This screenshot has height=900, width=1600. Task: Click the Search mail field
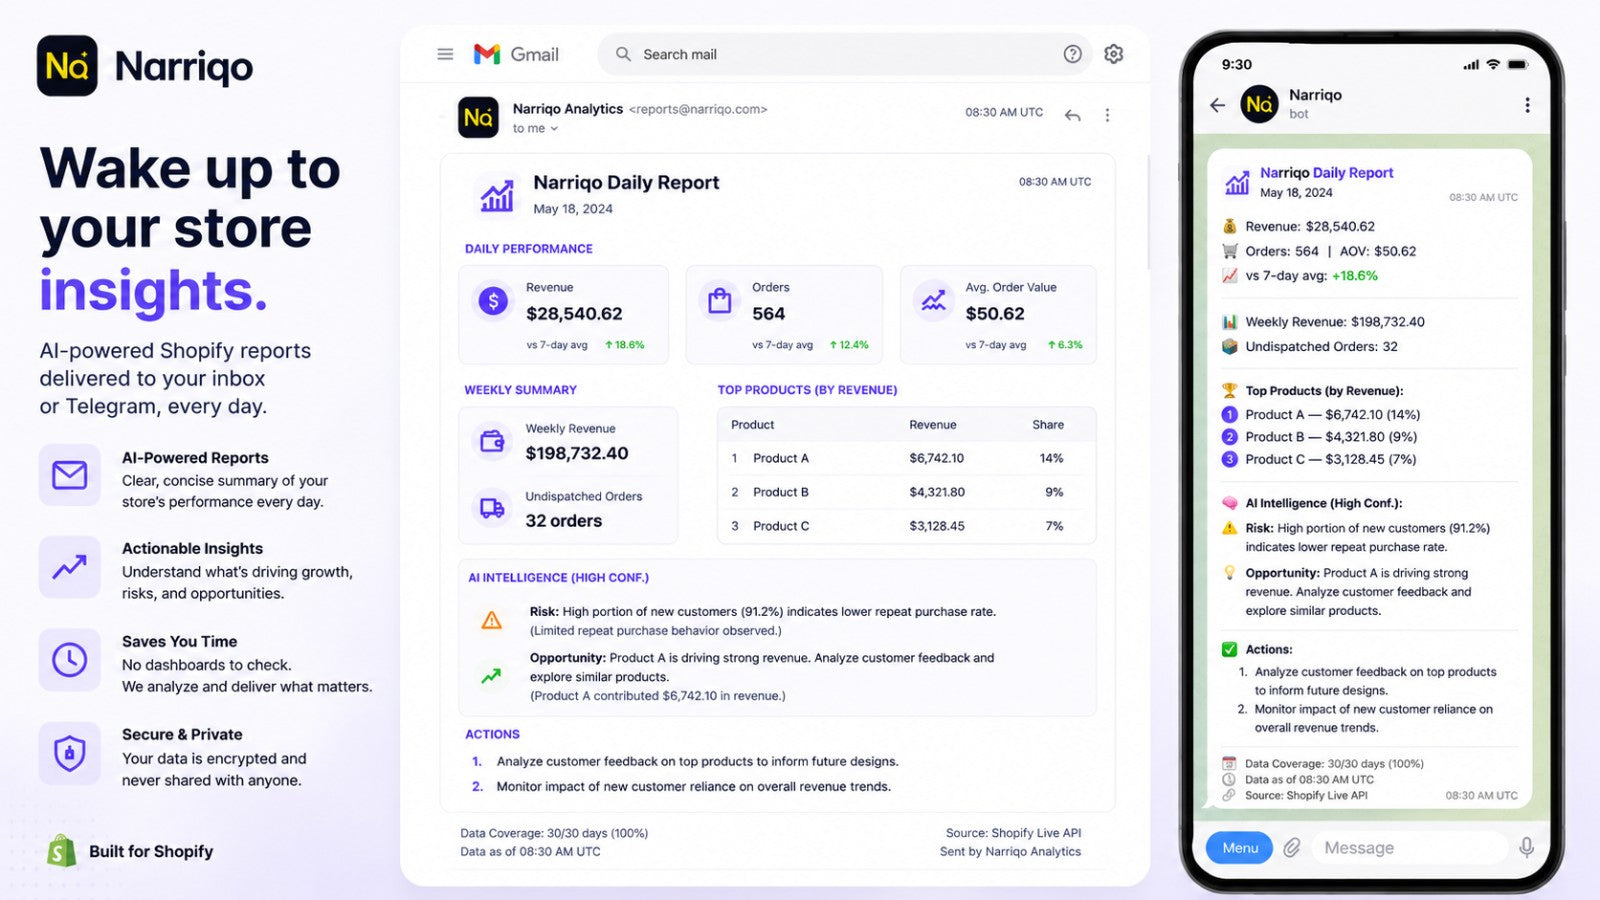click(845, 54)
